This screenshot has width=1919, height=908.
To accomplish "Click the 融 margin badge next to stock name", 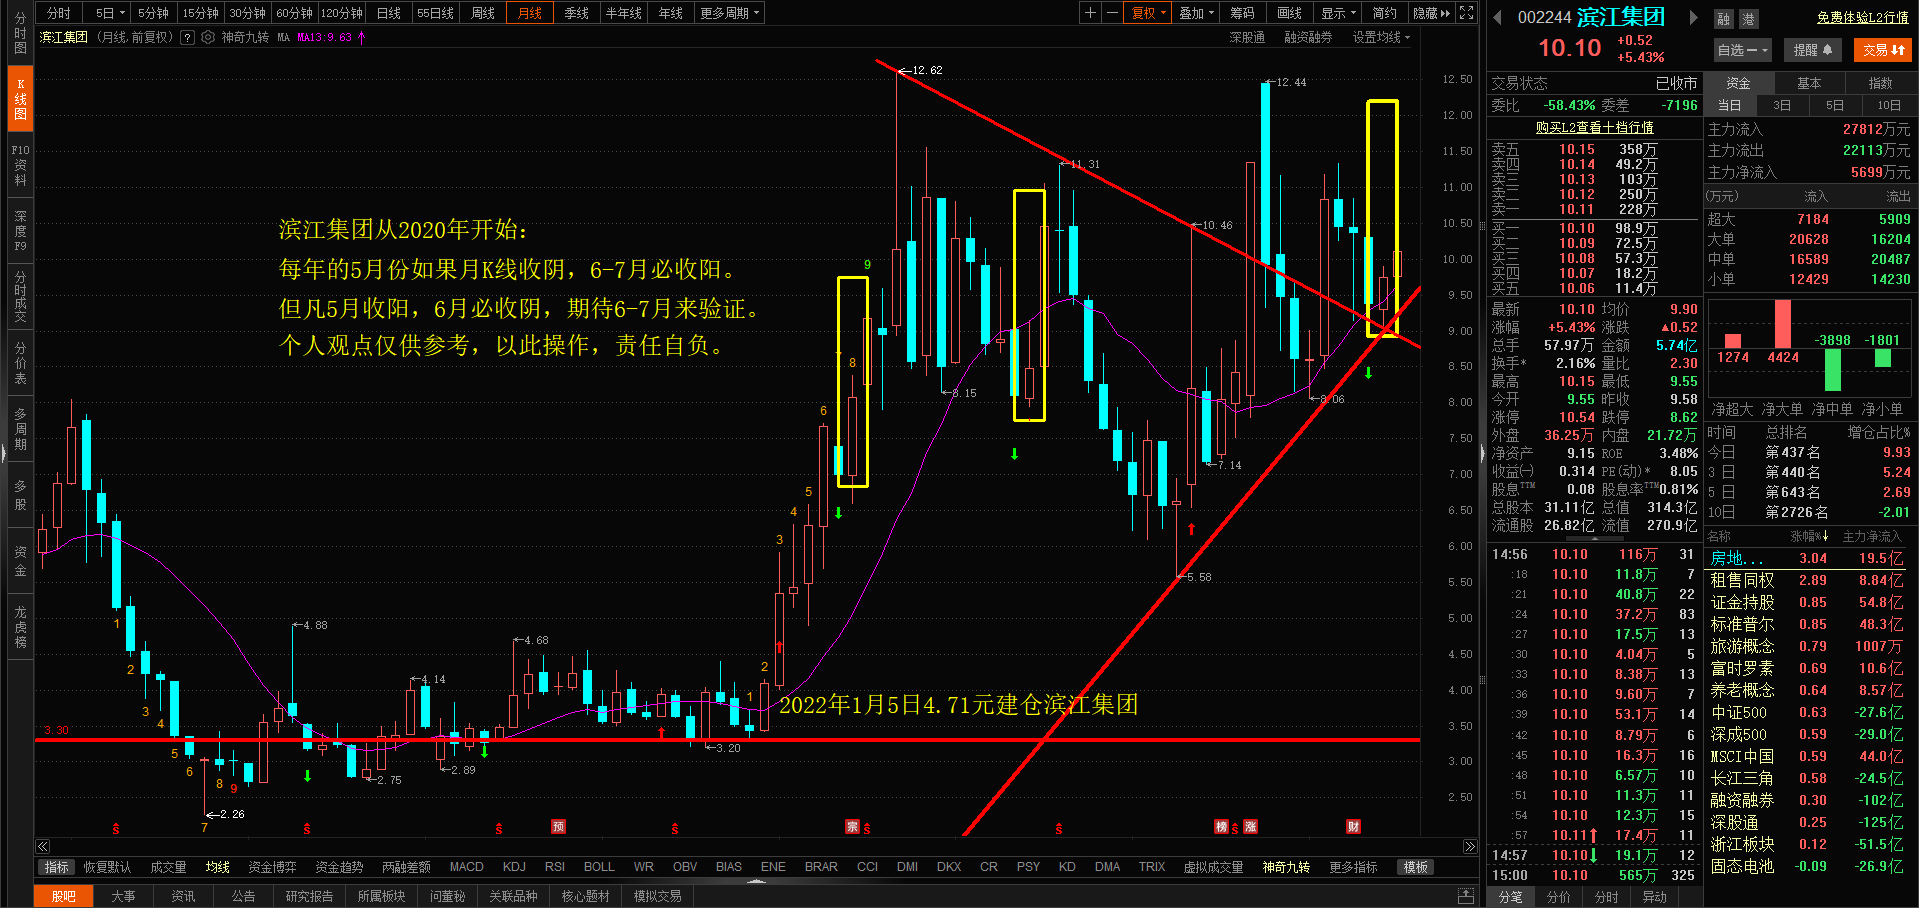I will [1723, 19].
